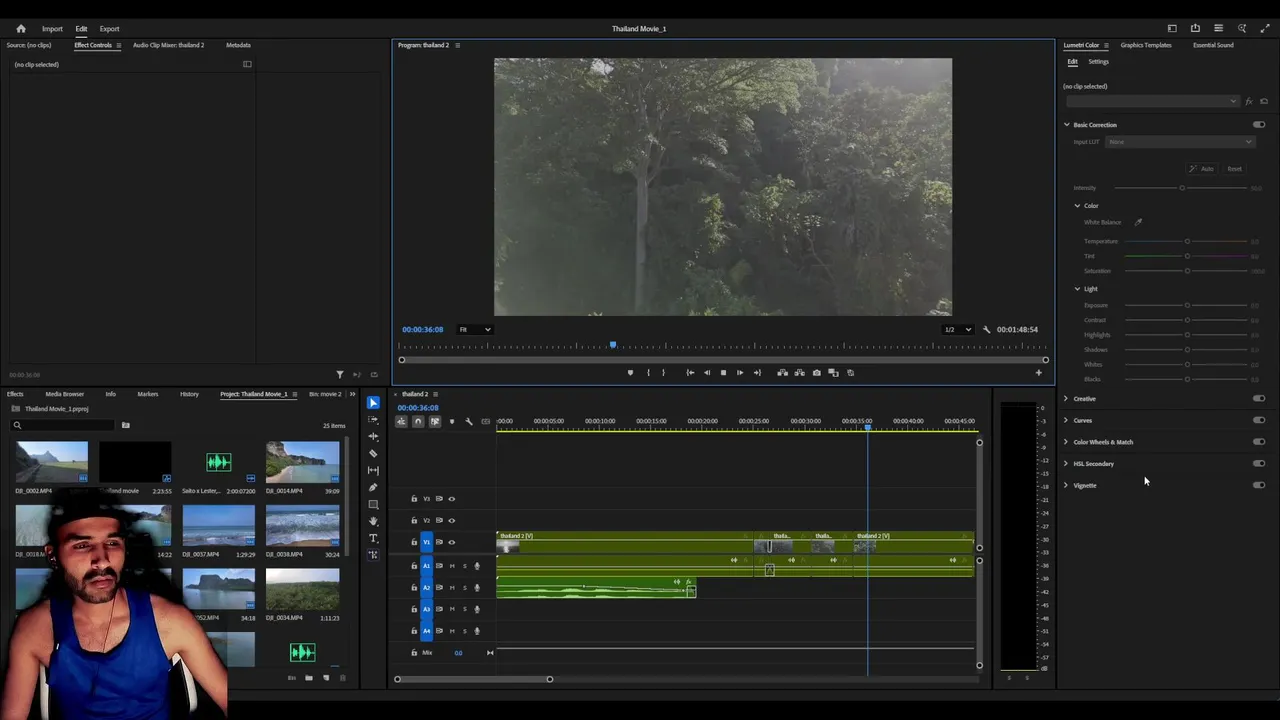Add a marker in the Program monitor
1280x720 pixels.
coord(630,373)
